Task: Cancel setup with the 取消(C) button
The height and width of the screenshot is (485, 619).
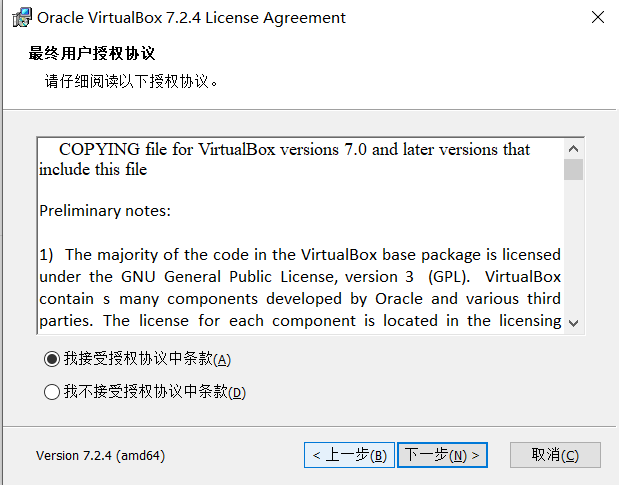Action: tap(555, 455)
